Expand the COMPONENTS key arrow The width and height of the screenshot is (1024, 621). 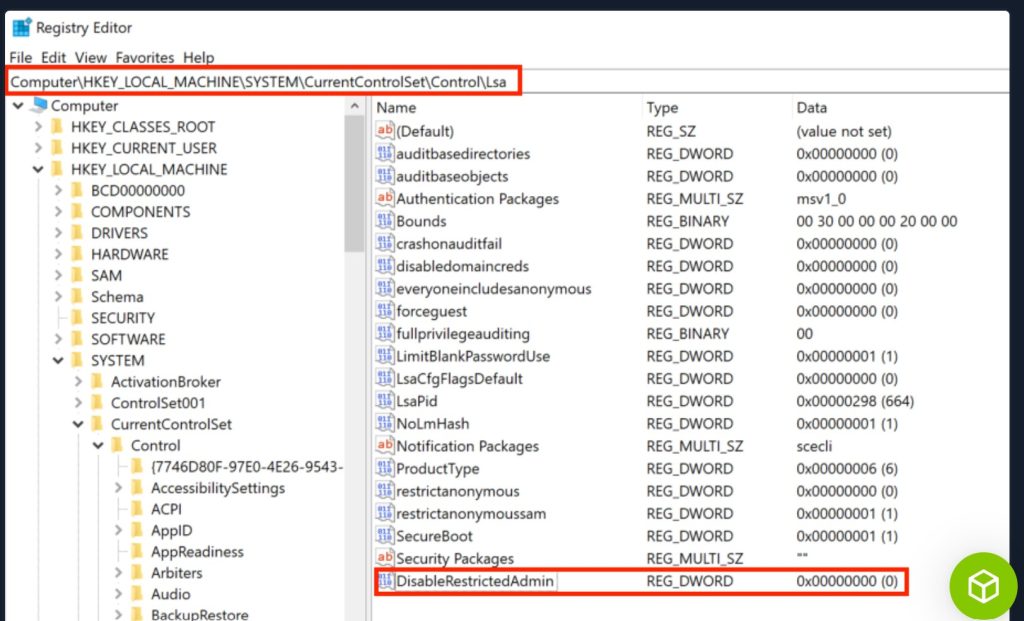pyautogui.click(x=58, y=212)
